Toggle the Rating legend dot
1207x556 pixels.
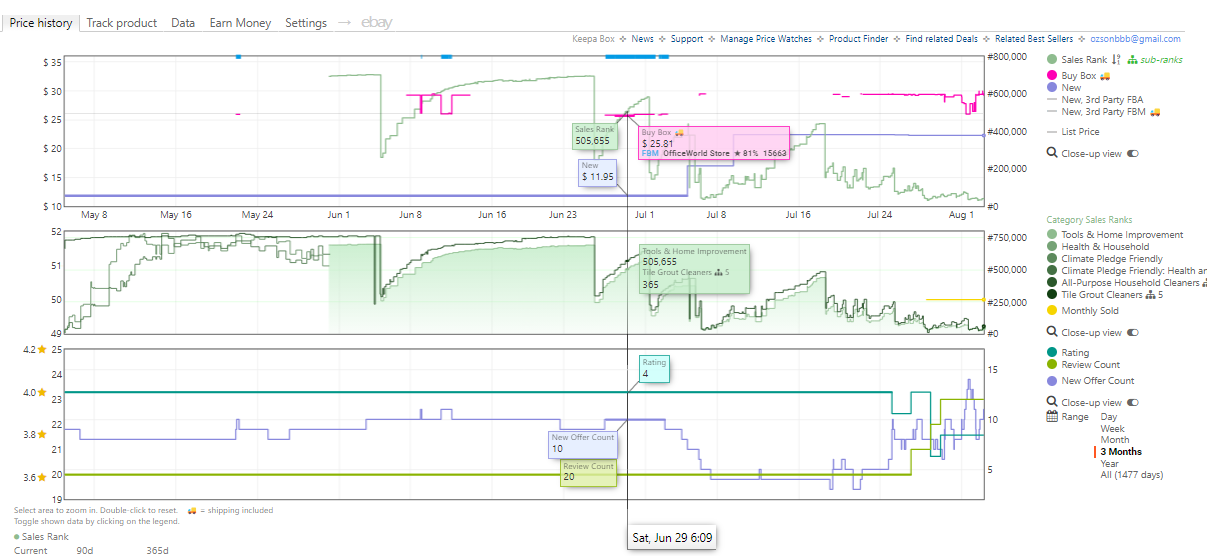1052,353
